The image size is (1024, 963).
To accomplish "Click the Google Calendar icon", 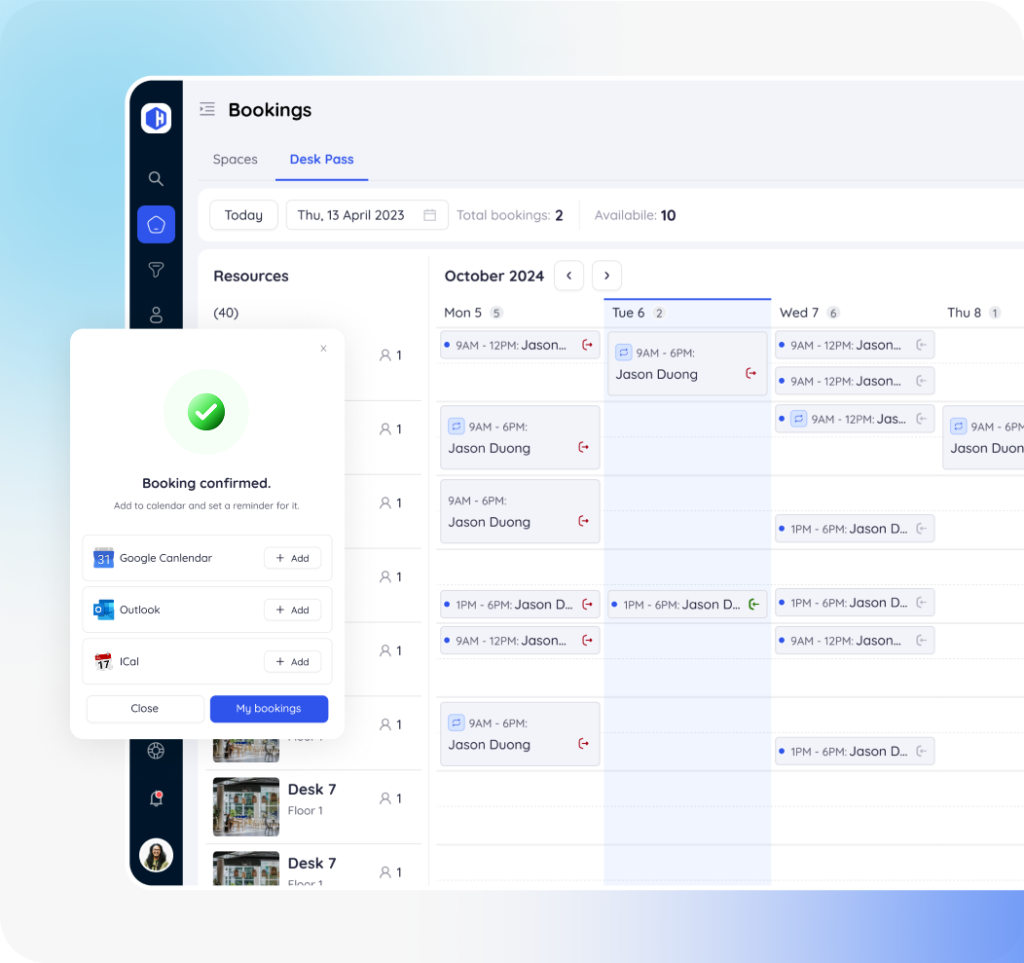I will [103, 558].
